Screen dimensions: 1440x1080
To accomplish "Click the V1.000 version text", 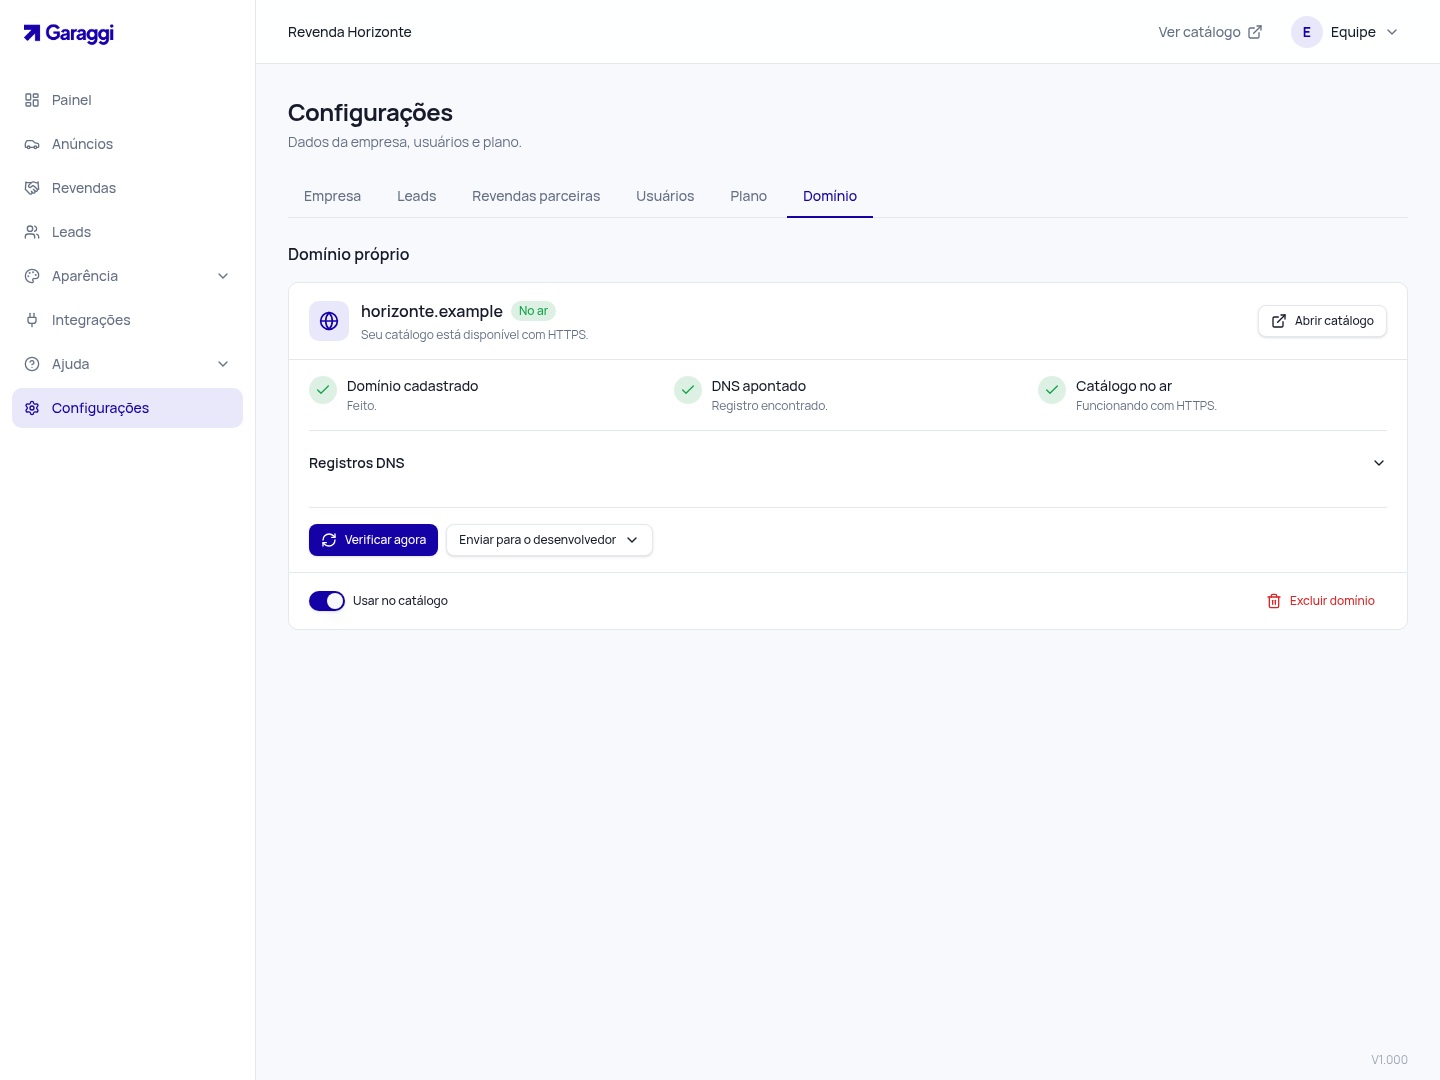I will point(1389,1060).
